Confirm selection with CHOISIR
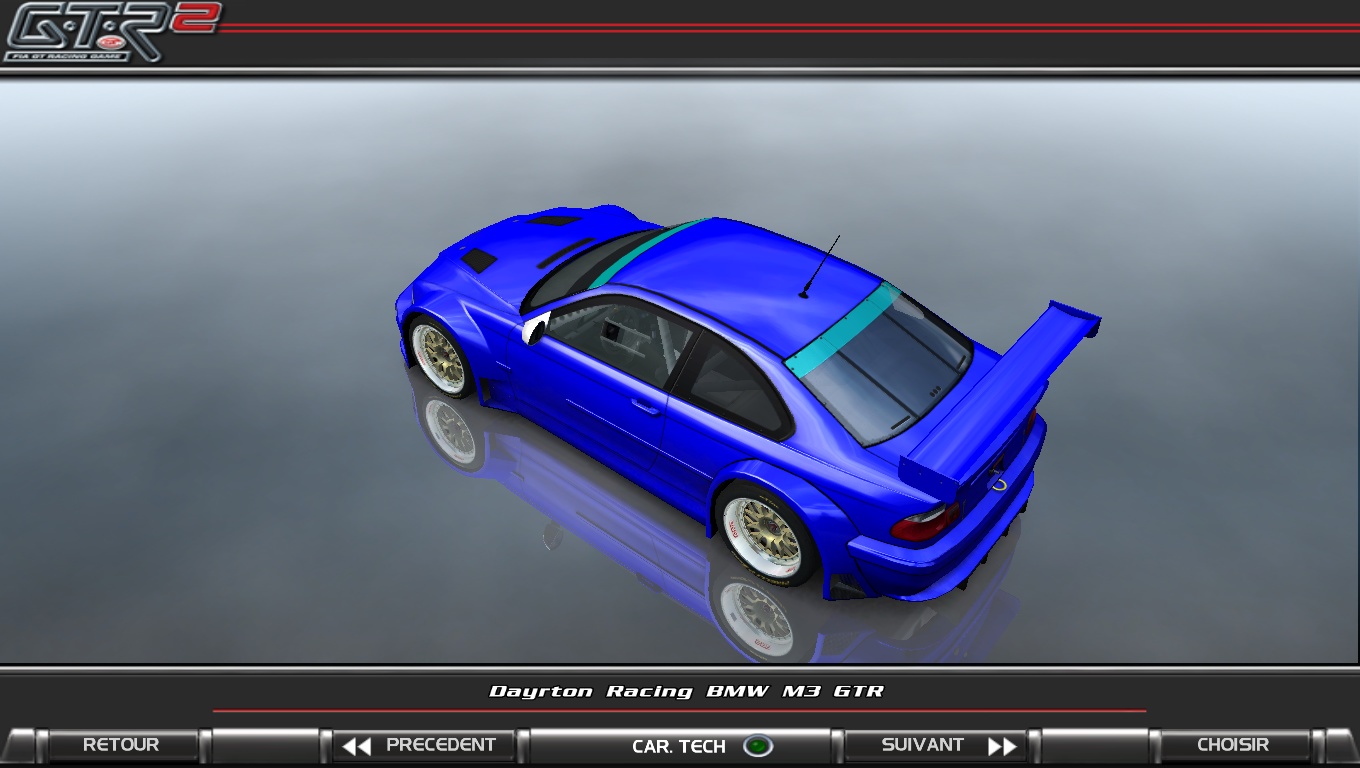 click(x=1233, y=745)
